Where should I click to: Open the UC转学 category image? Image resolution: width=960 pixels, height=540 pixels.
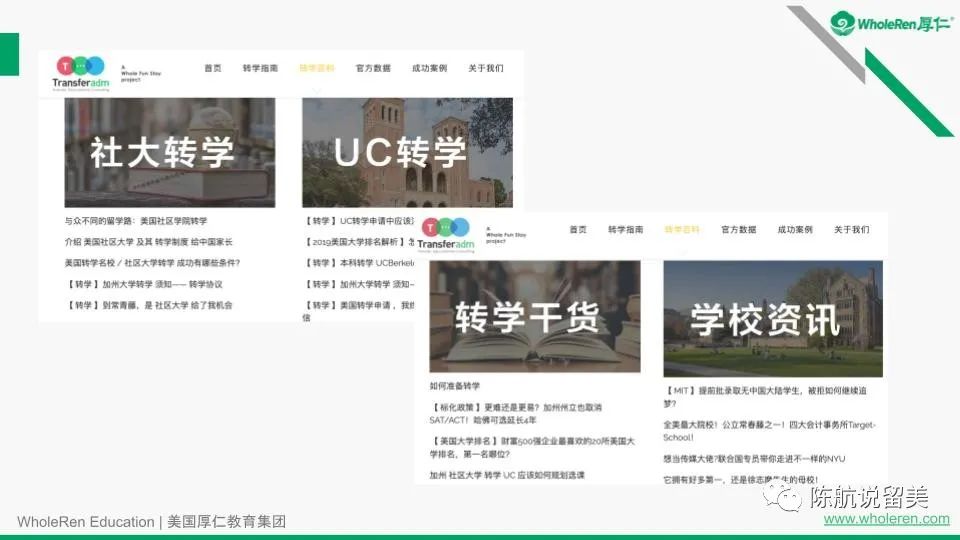coord(407,152)
